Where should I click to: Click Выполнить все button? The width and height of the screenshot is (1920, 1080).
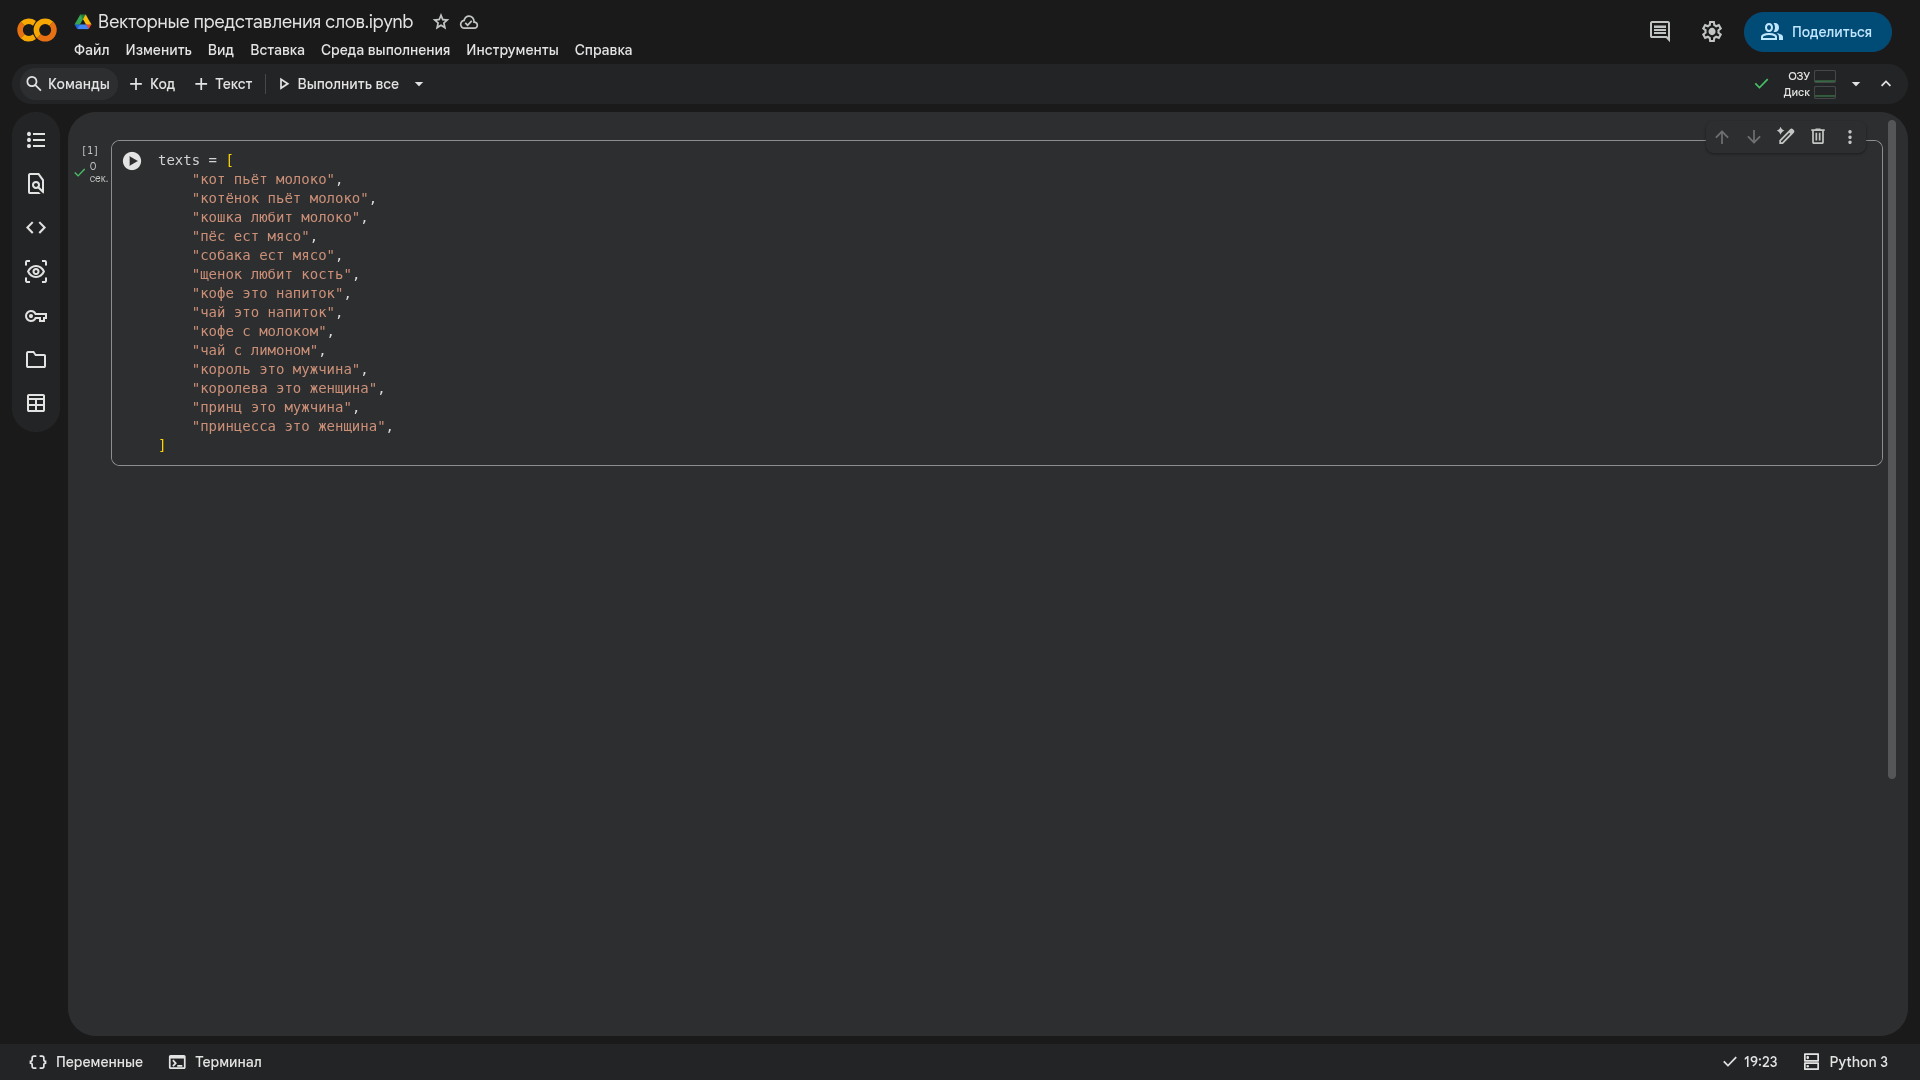click(338, 84)
